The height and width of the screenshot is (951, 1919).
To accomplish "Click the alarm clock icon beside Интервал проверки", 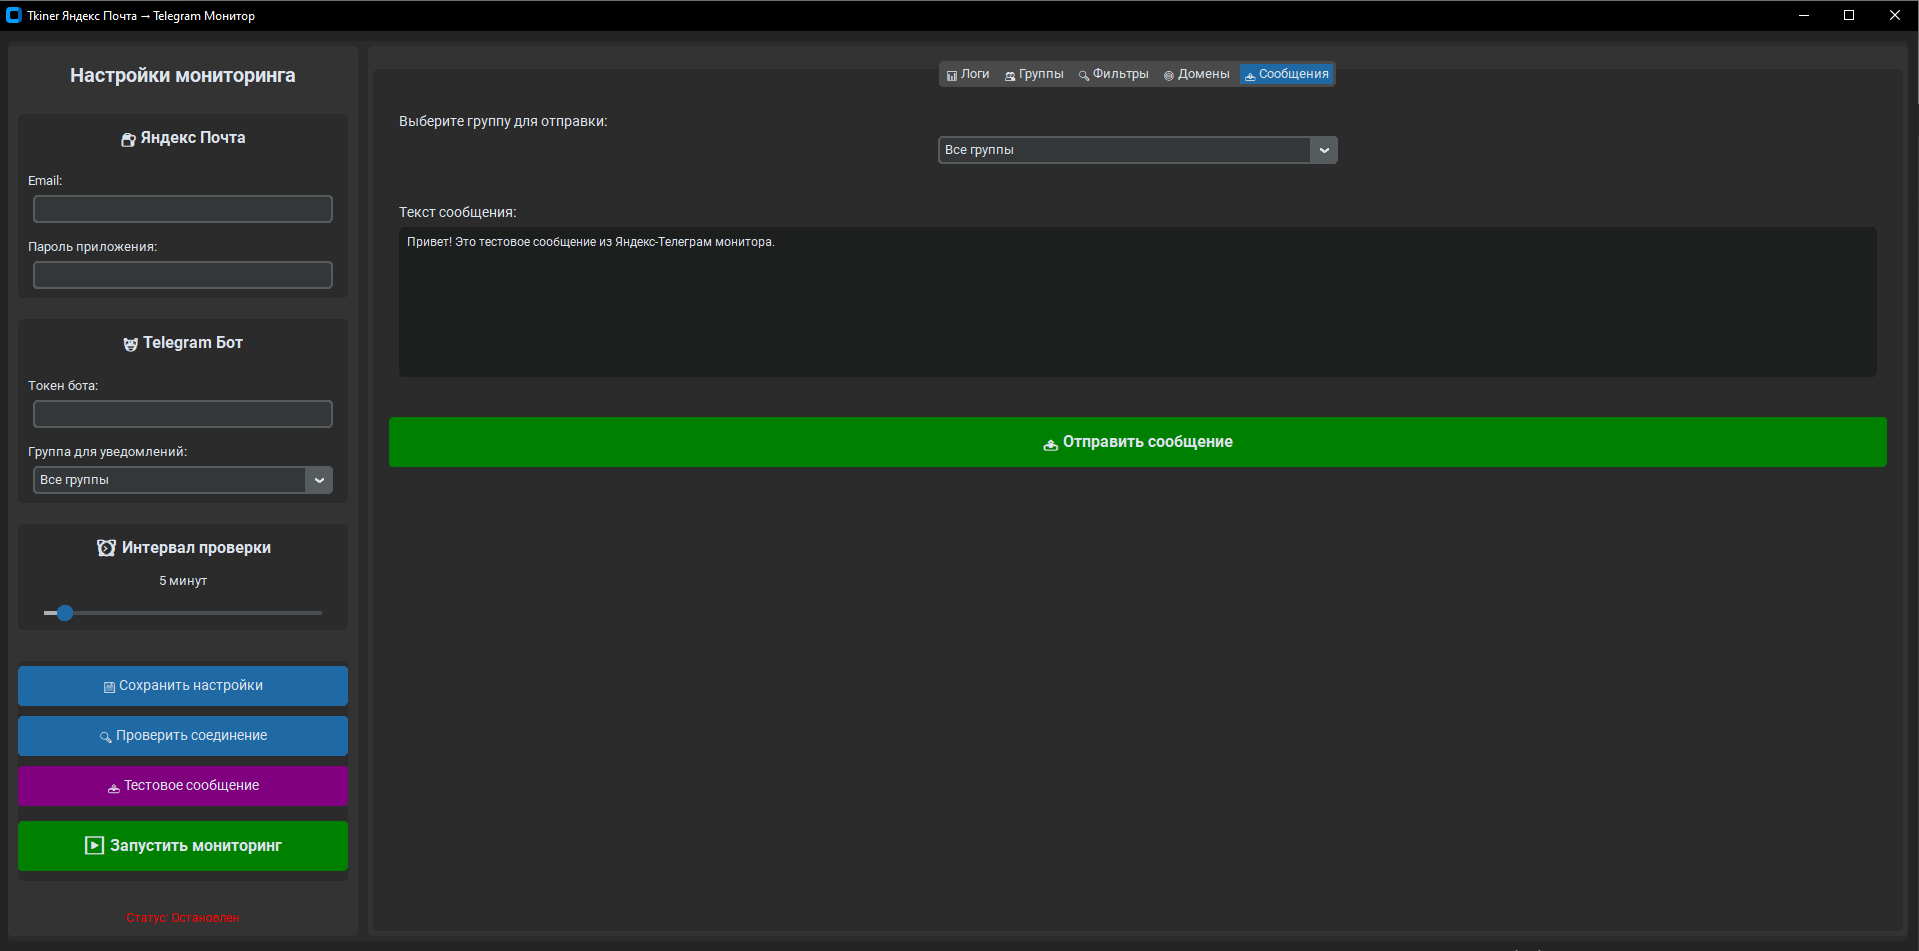I will (106, 548).
